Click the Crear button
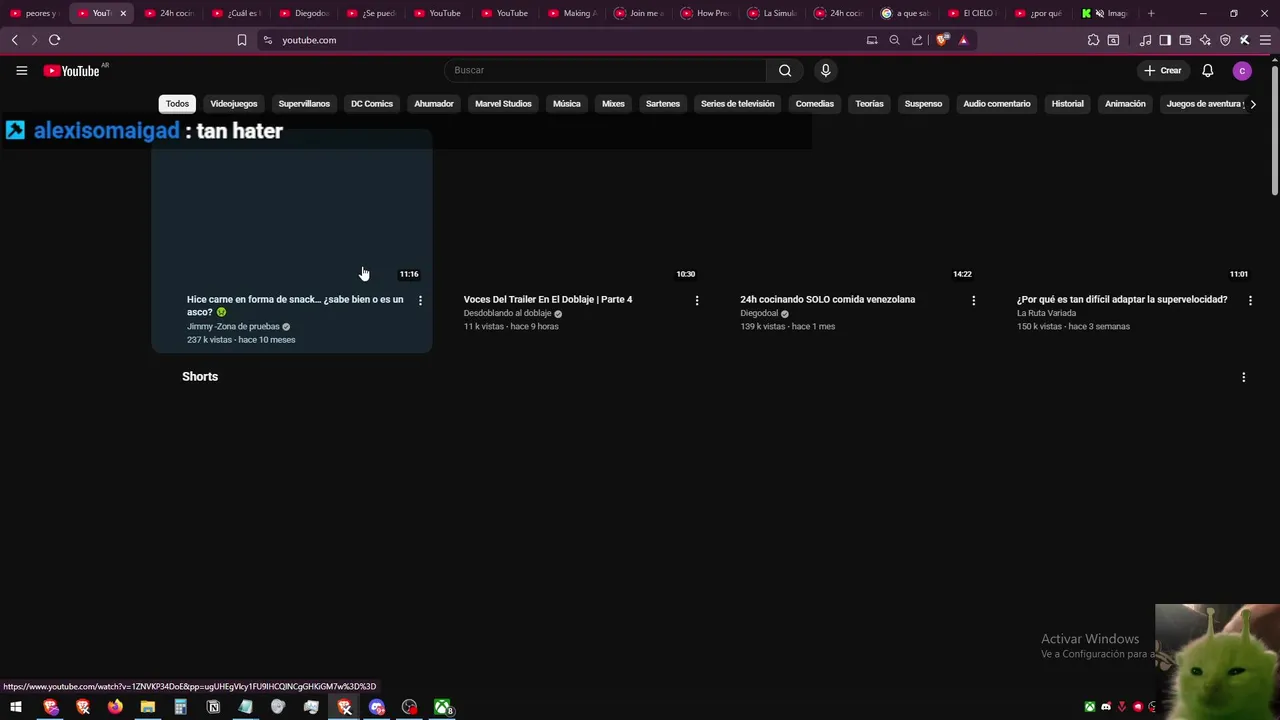The height and width of the screenshot is (720, 1280). pos(1163,70)
